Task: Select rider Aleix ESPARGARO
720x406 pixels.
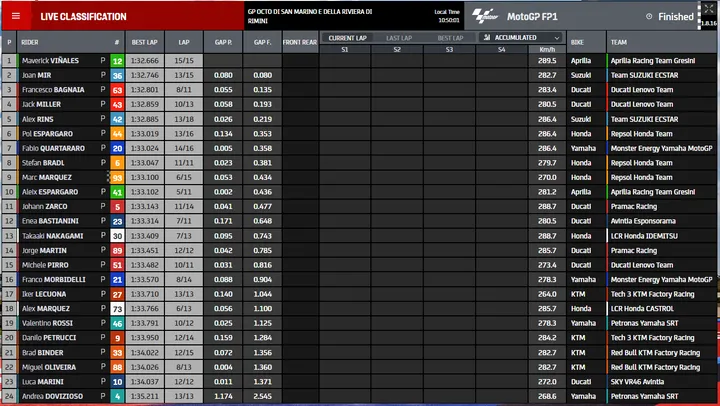Action: 50,192
